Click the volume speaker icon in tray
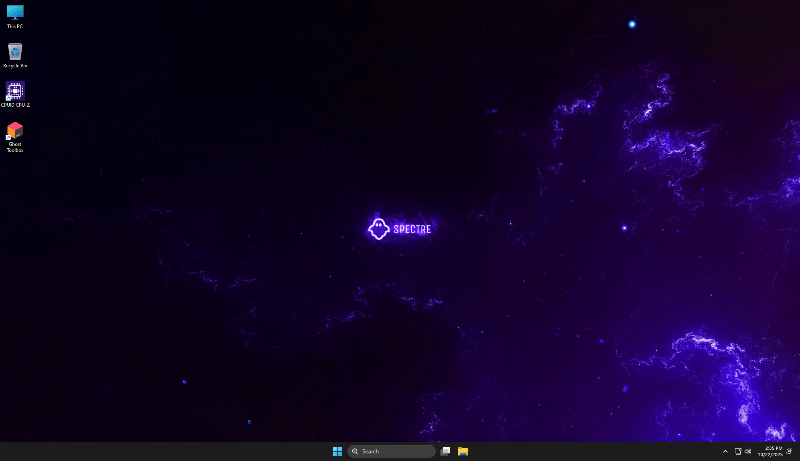The width and height of the screenshot is (800, 461). pyautogui.click(x=748, y=451)
